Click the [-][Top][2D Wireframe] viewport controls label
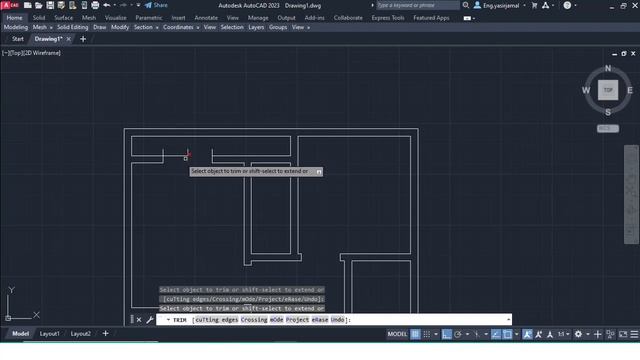 coord(31,53)
